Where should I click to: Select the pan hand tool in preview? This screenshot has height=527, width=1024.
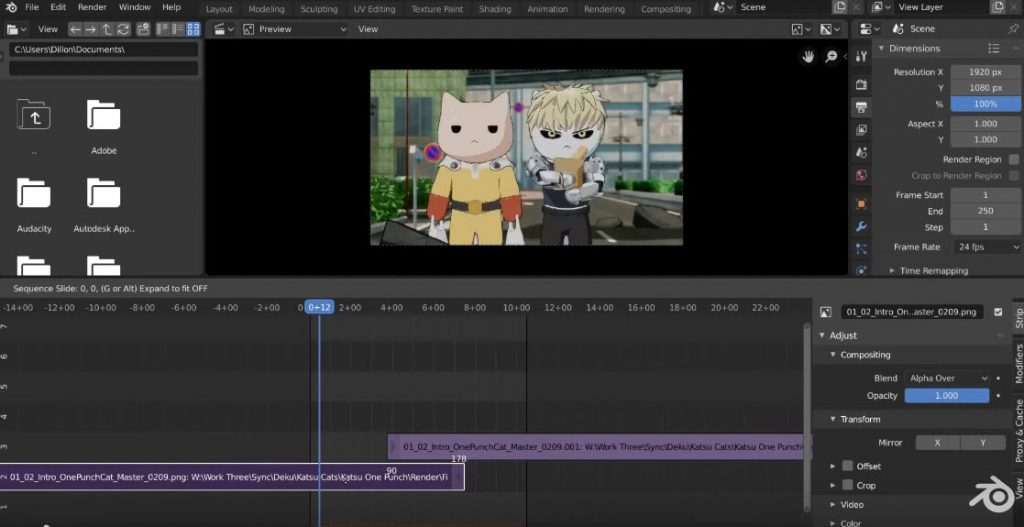(808, 57)
